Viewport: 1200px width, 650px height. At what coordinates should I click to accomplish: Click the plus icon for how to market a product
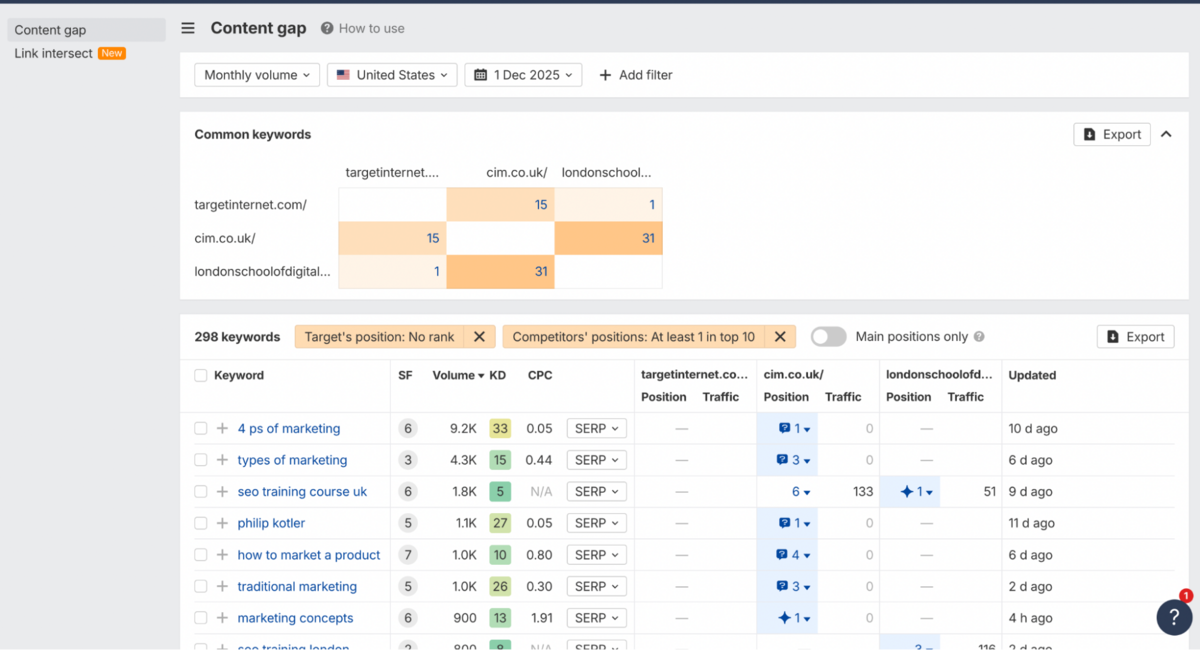pyautogui.click(x=222, y=555)
